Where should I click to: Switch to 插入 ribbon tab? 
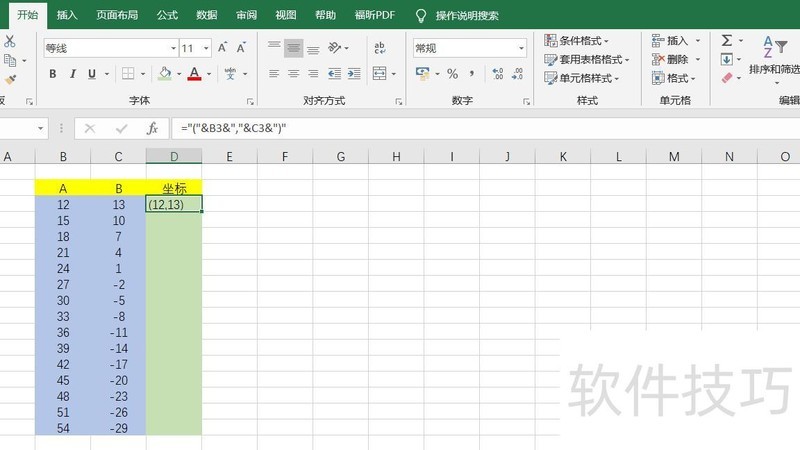[67, 15]
